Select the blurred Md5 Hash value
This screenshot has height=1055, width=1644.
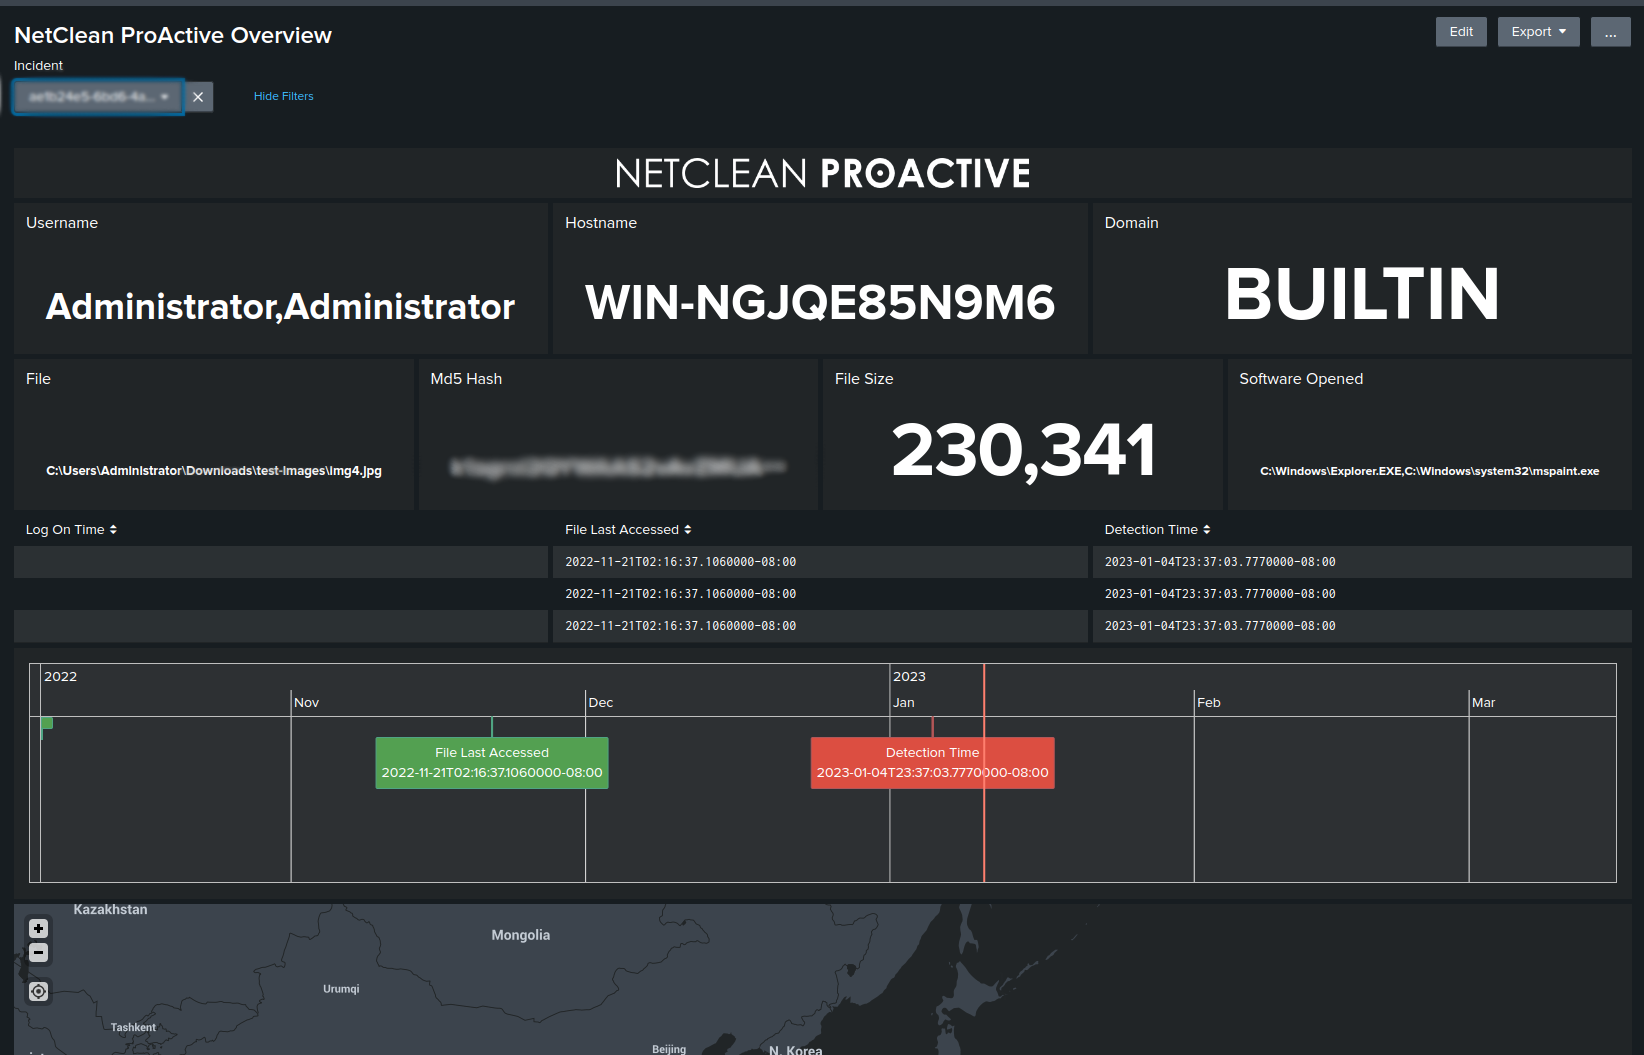(618, 467)
